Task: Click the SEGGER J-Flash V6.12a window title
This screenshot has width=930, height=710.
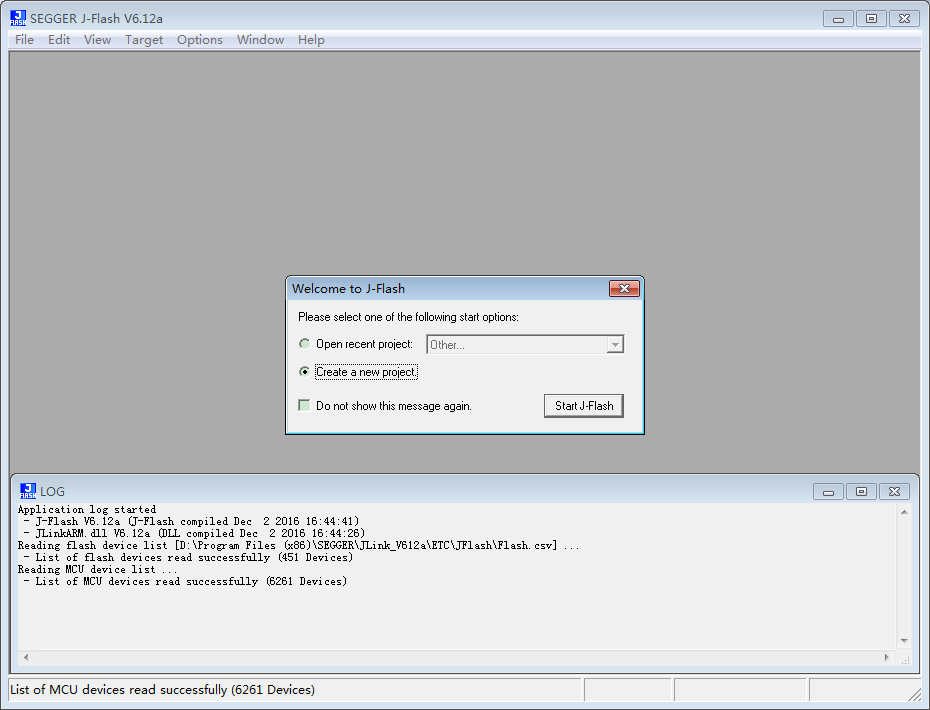Action: click(96, 18)
